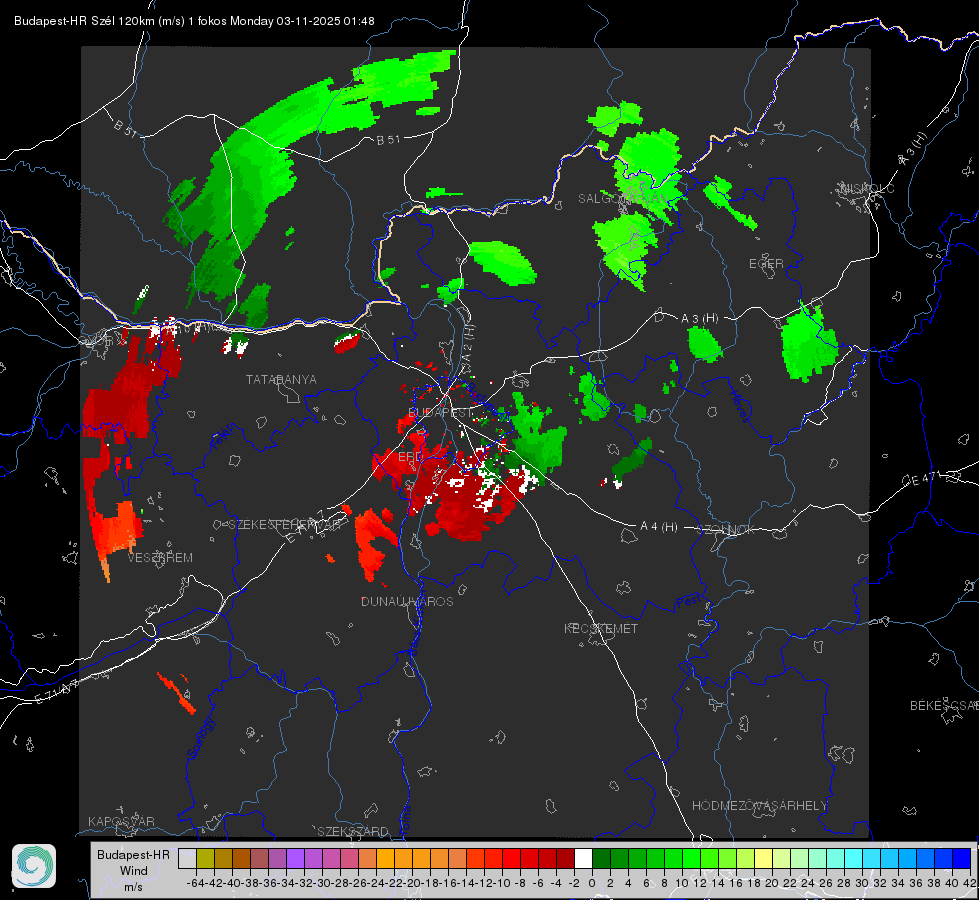Click the VESZPREM city label

point(160,558)
